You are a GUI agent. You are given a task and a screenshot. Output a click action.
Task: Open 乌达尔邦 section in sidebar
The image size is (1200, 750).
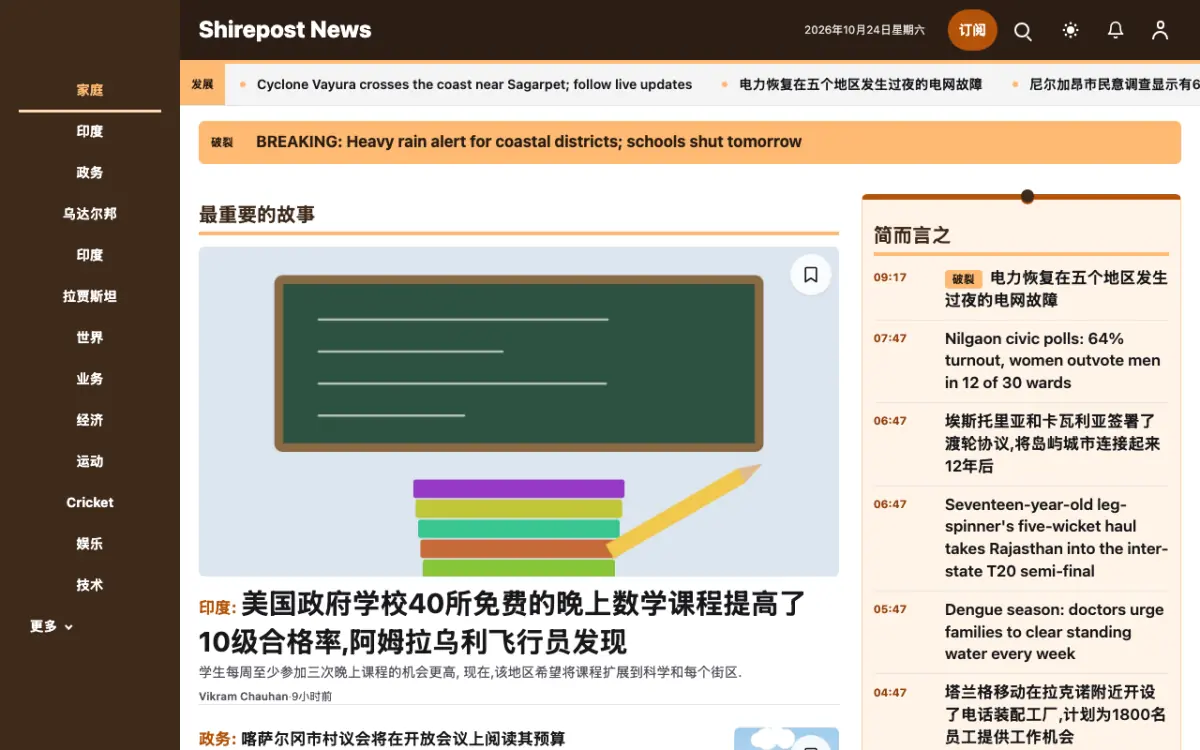[x=90, y=214]
